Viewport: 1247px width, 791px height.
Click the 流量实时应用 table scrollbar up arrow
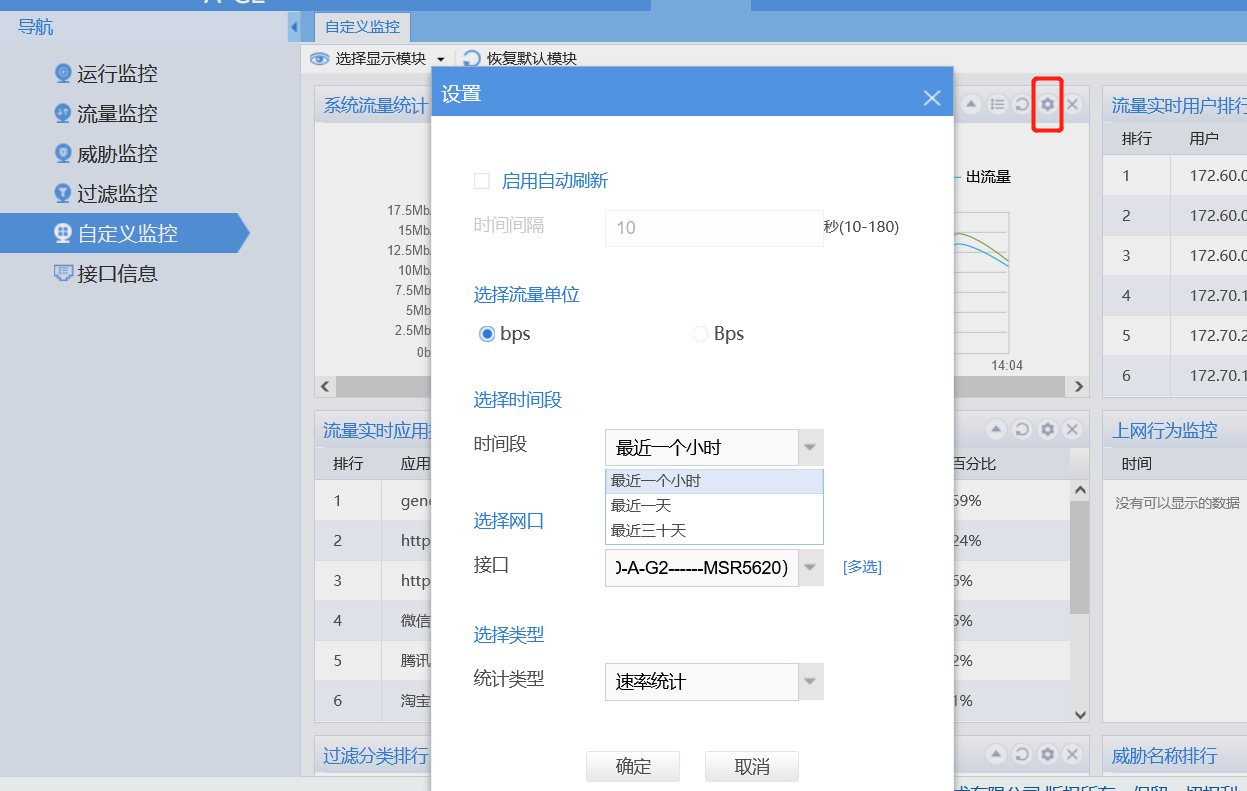(x=1079, y=490)
